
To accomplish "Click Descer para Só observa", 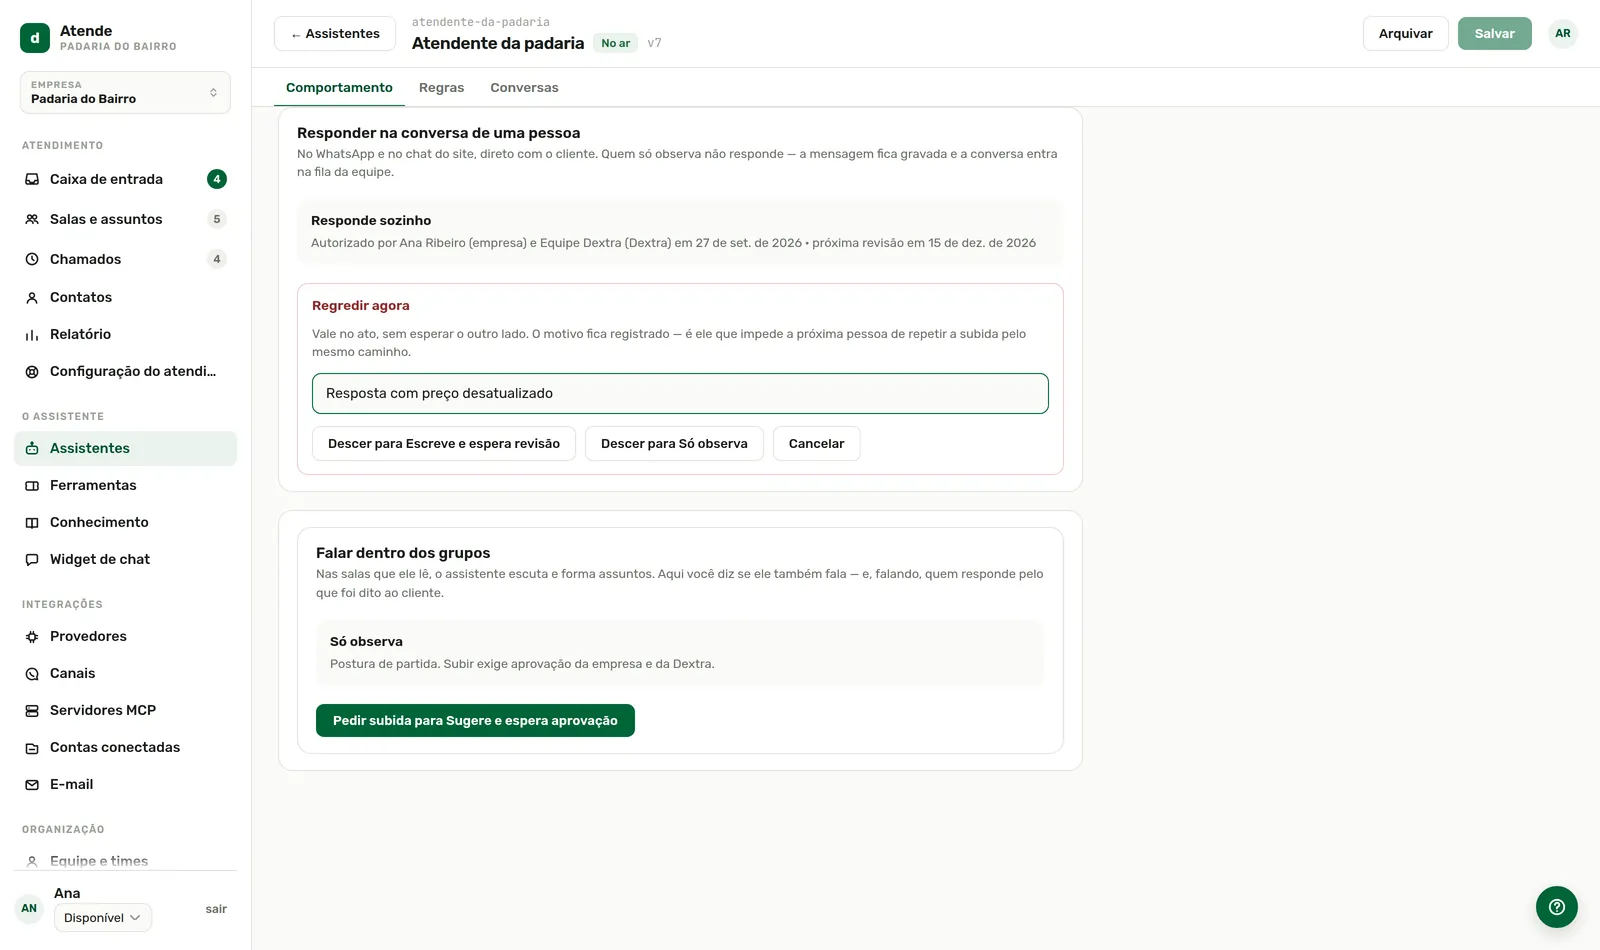I will click(674, 444).
